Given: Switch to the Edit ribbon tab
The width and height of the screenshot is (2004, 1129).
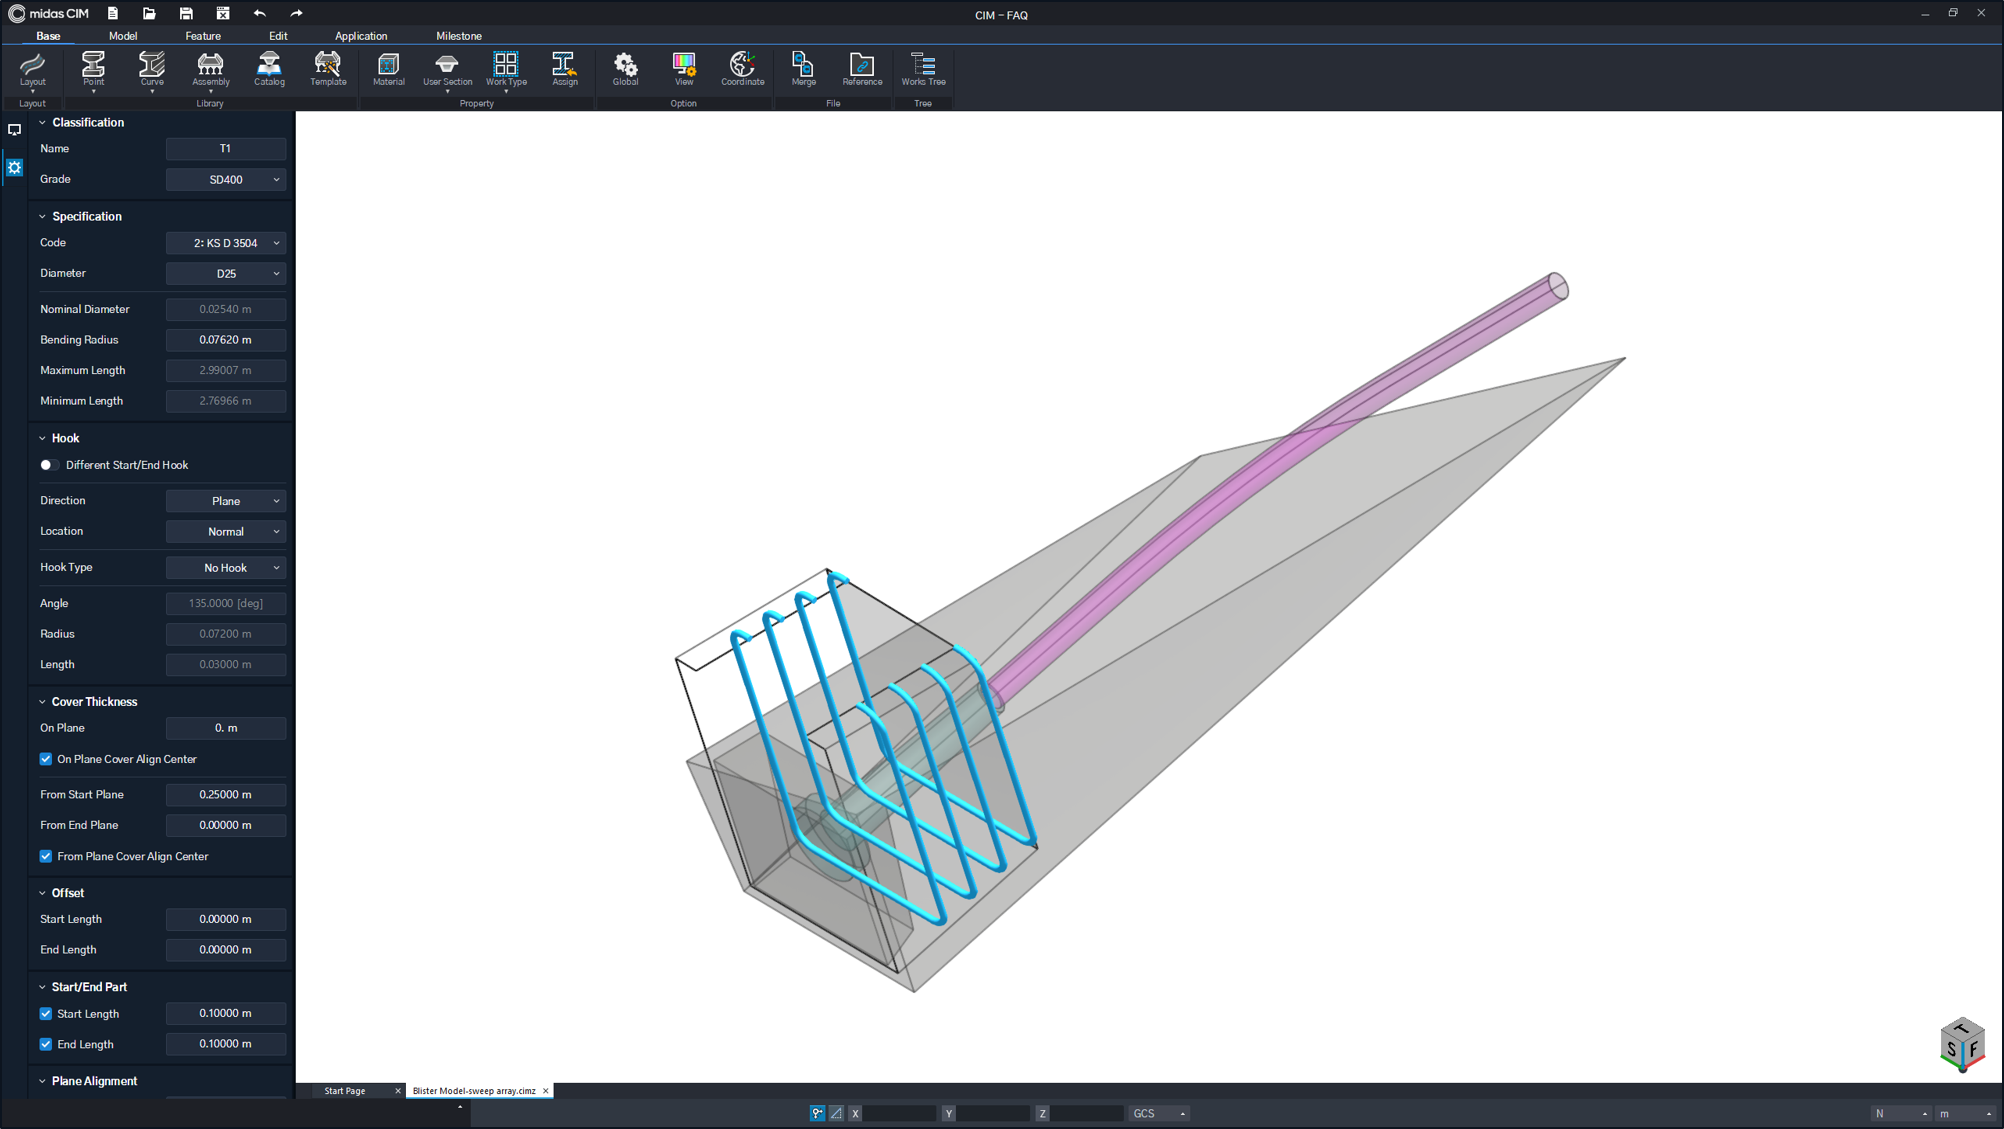Looking at the screenshot, I should pyautogui.click(x=278, y=36).
